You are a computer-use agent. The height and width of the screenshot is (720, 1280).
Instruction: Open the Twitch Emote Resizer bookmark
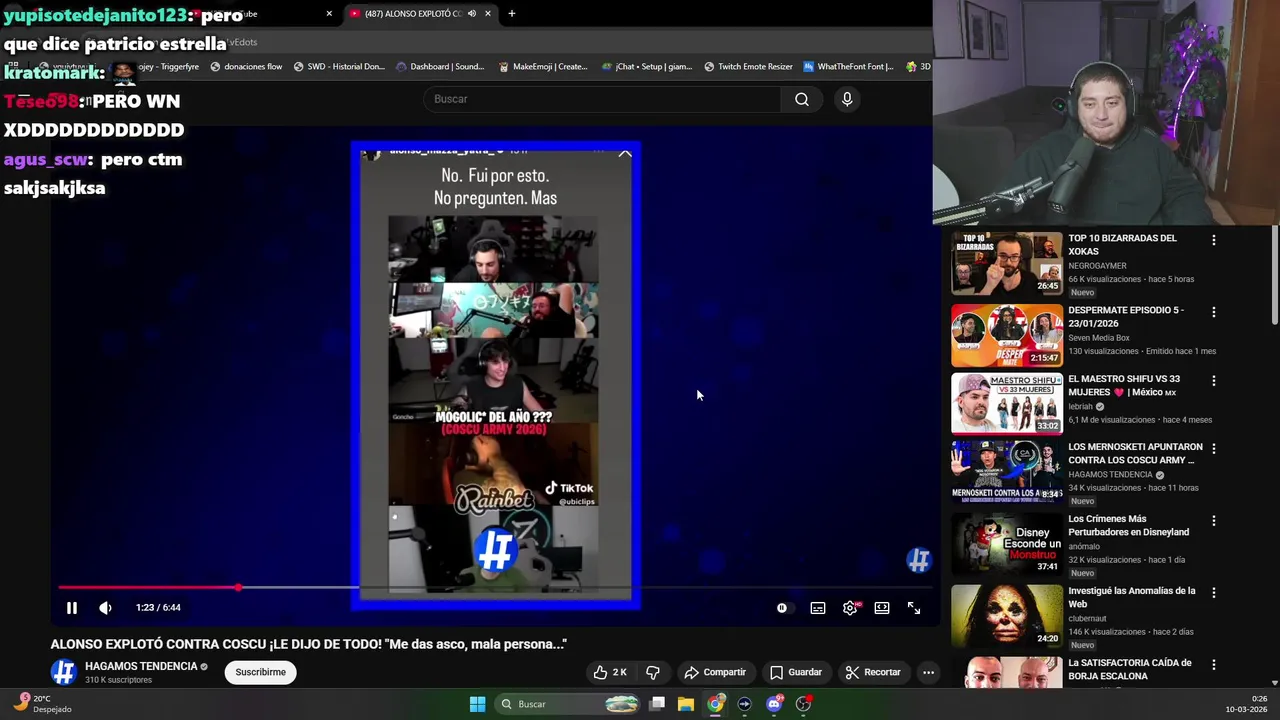pyautogui.click(x=748, y=67)
